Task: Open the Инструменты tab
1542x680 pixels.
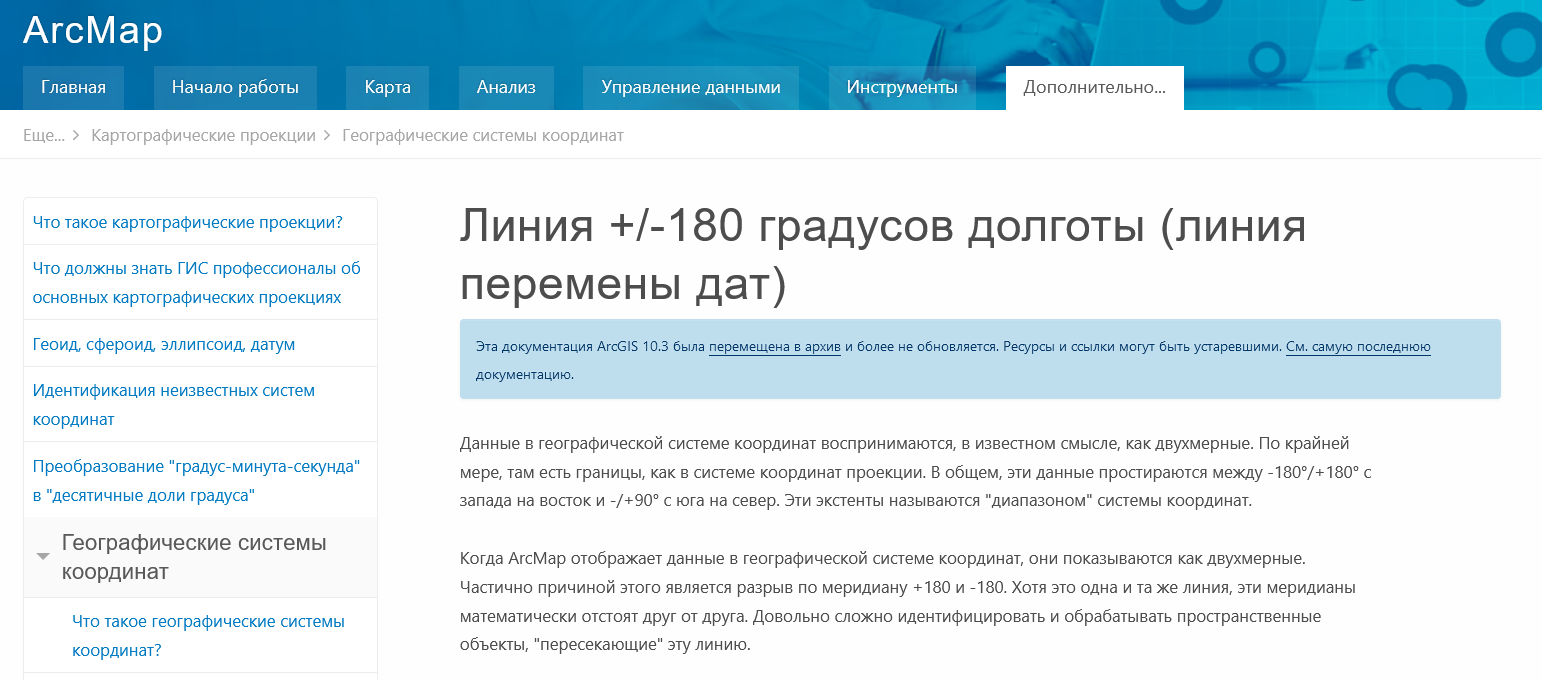Action: tap(902, 88)
